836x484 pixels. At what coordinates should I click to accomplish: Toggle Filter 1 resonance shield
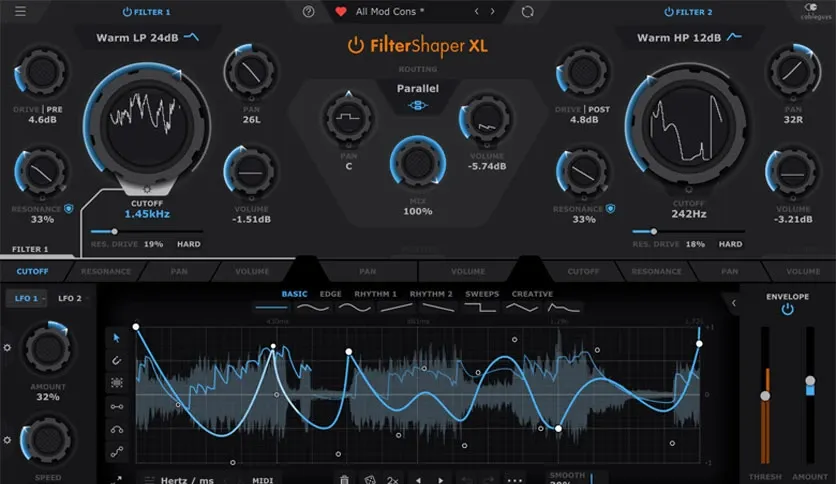69,208
